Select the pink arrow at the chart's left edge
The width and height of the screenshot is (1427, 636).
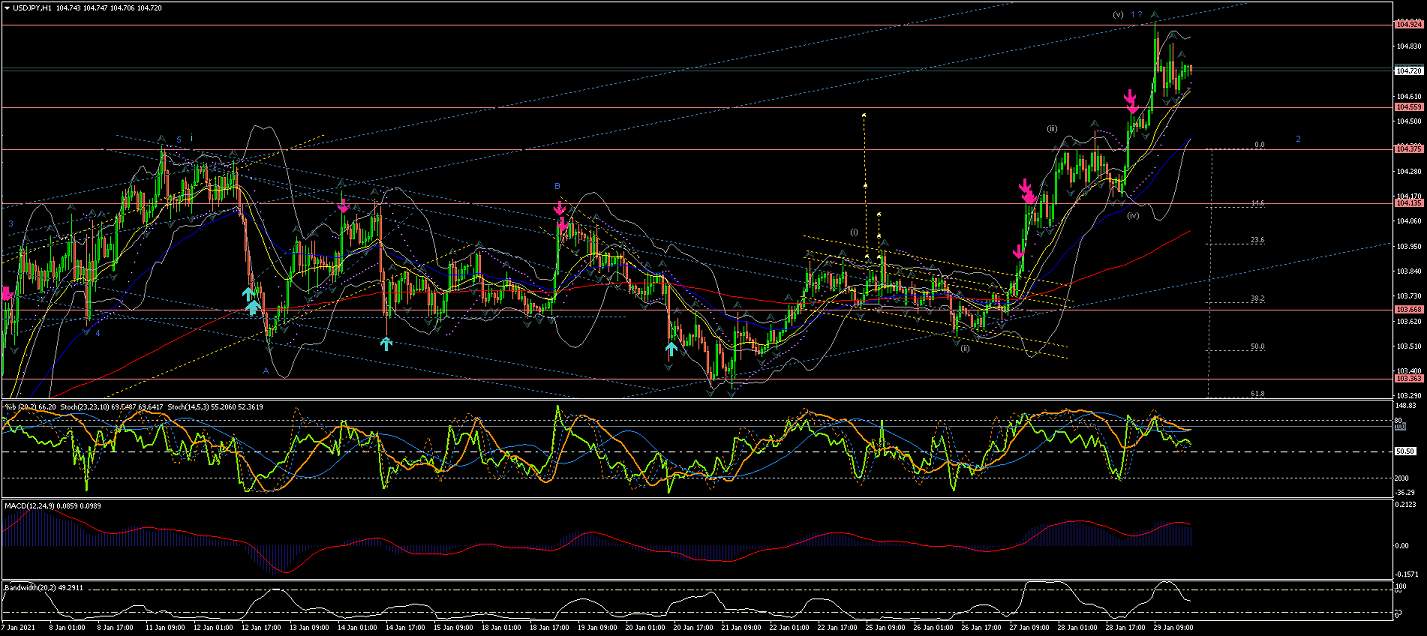(x=5, y=293)
